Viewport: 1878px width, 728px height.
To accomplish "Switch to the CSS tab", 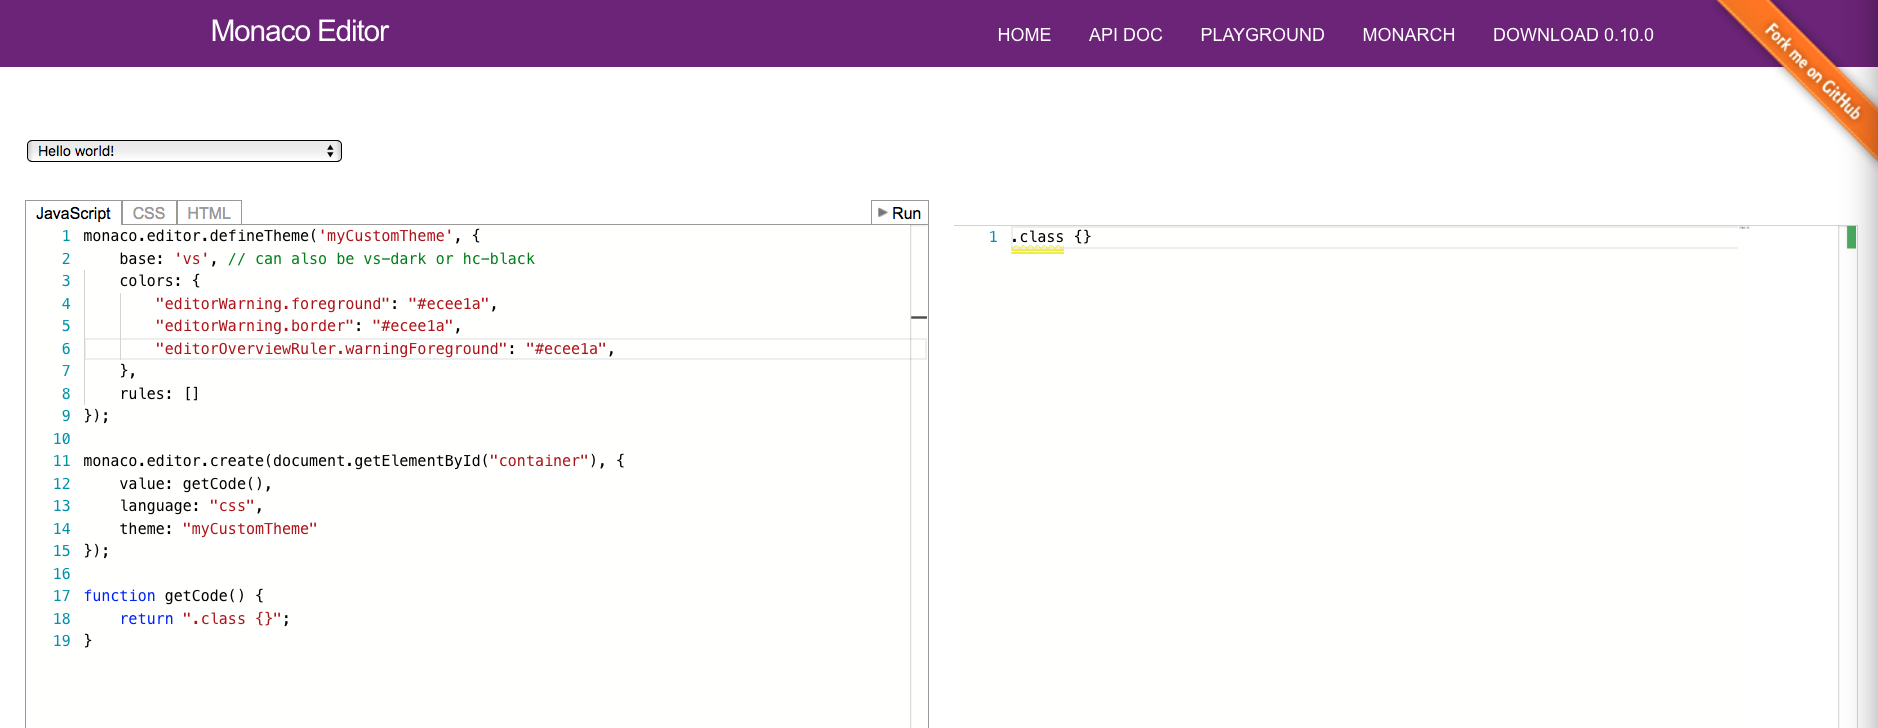I will [x=149, y=213].
